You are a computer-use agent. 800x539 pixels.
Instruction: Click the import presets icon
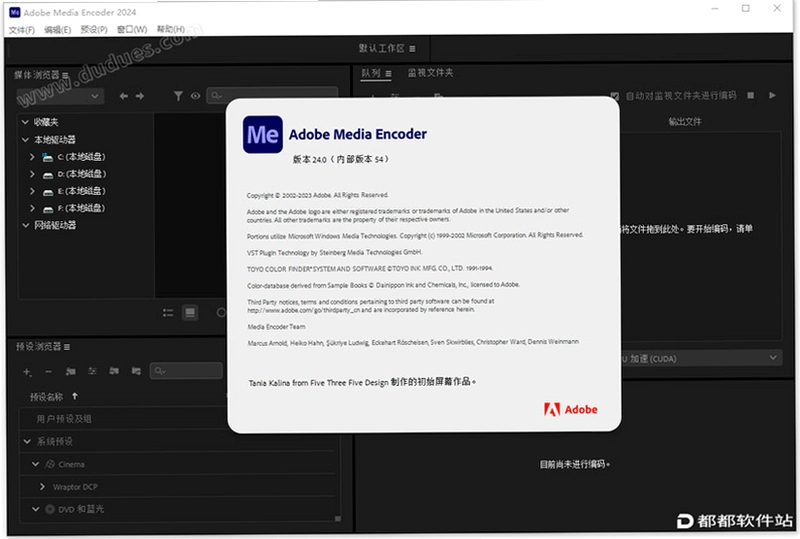click(114, 371)
